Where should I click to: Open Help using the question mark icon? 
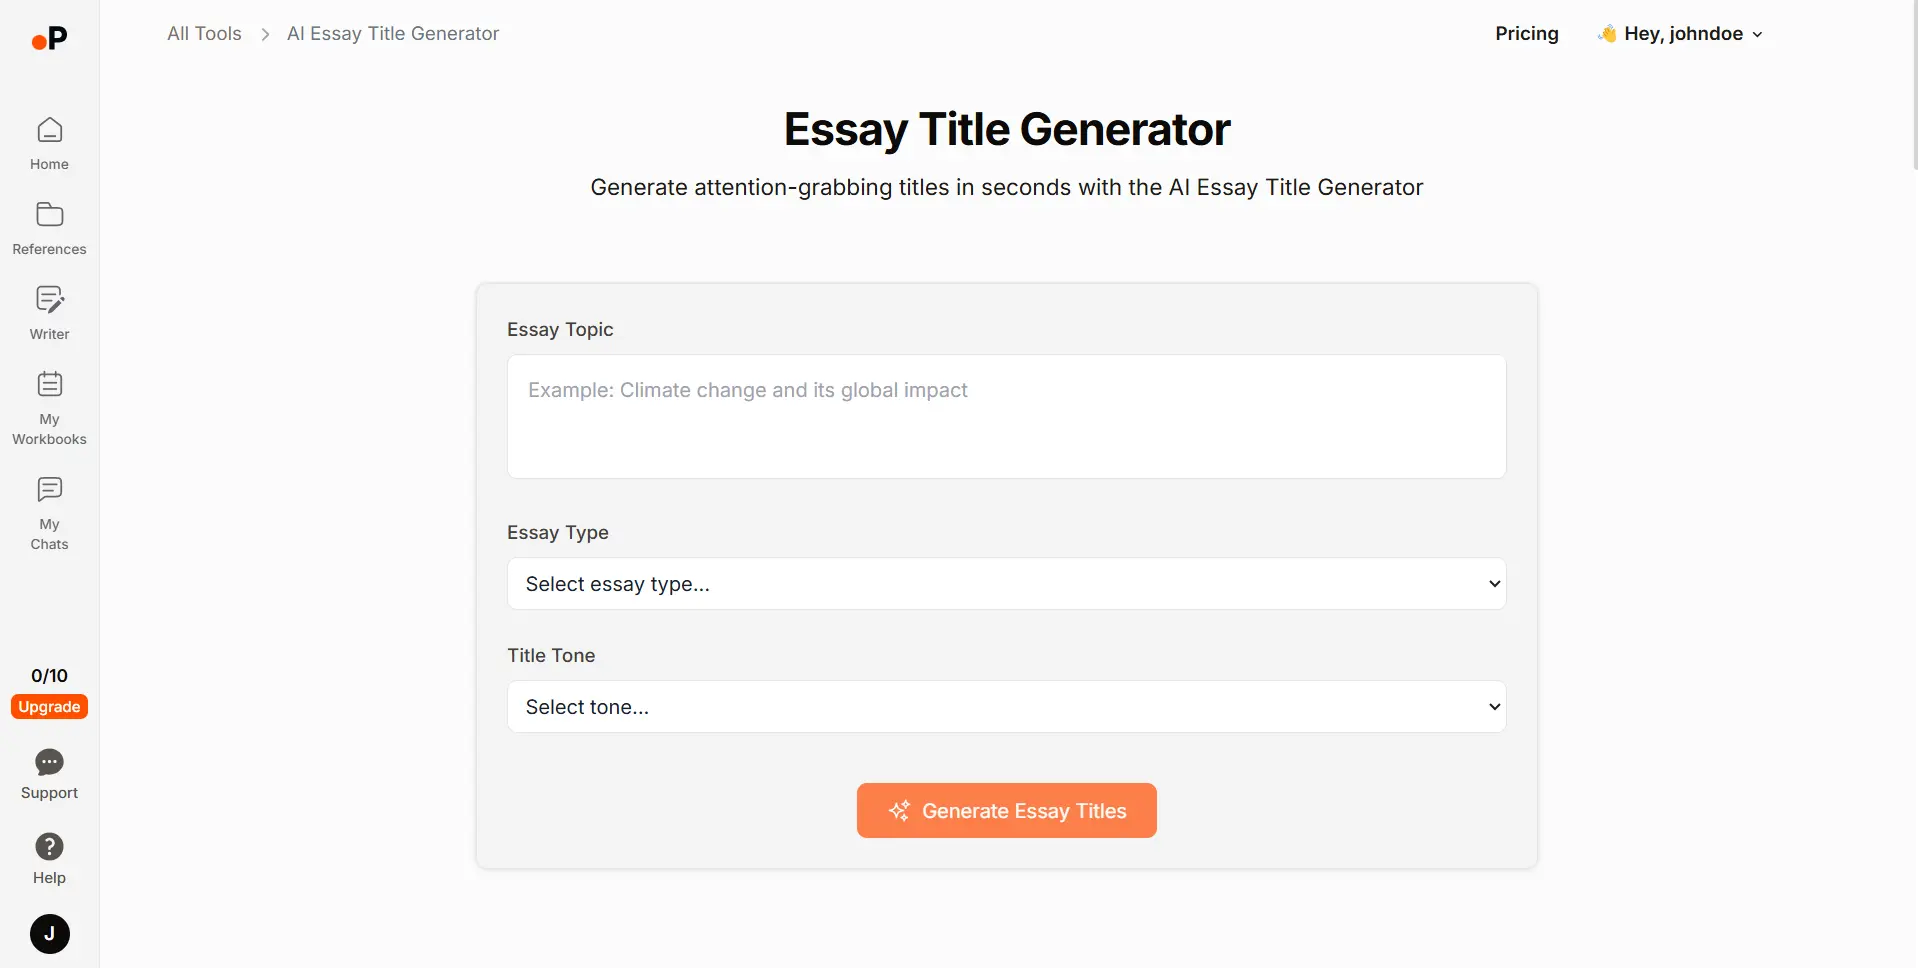coord(49,845)
